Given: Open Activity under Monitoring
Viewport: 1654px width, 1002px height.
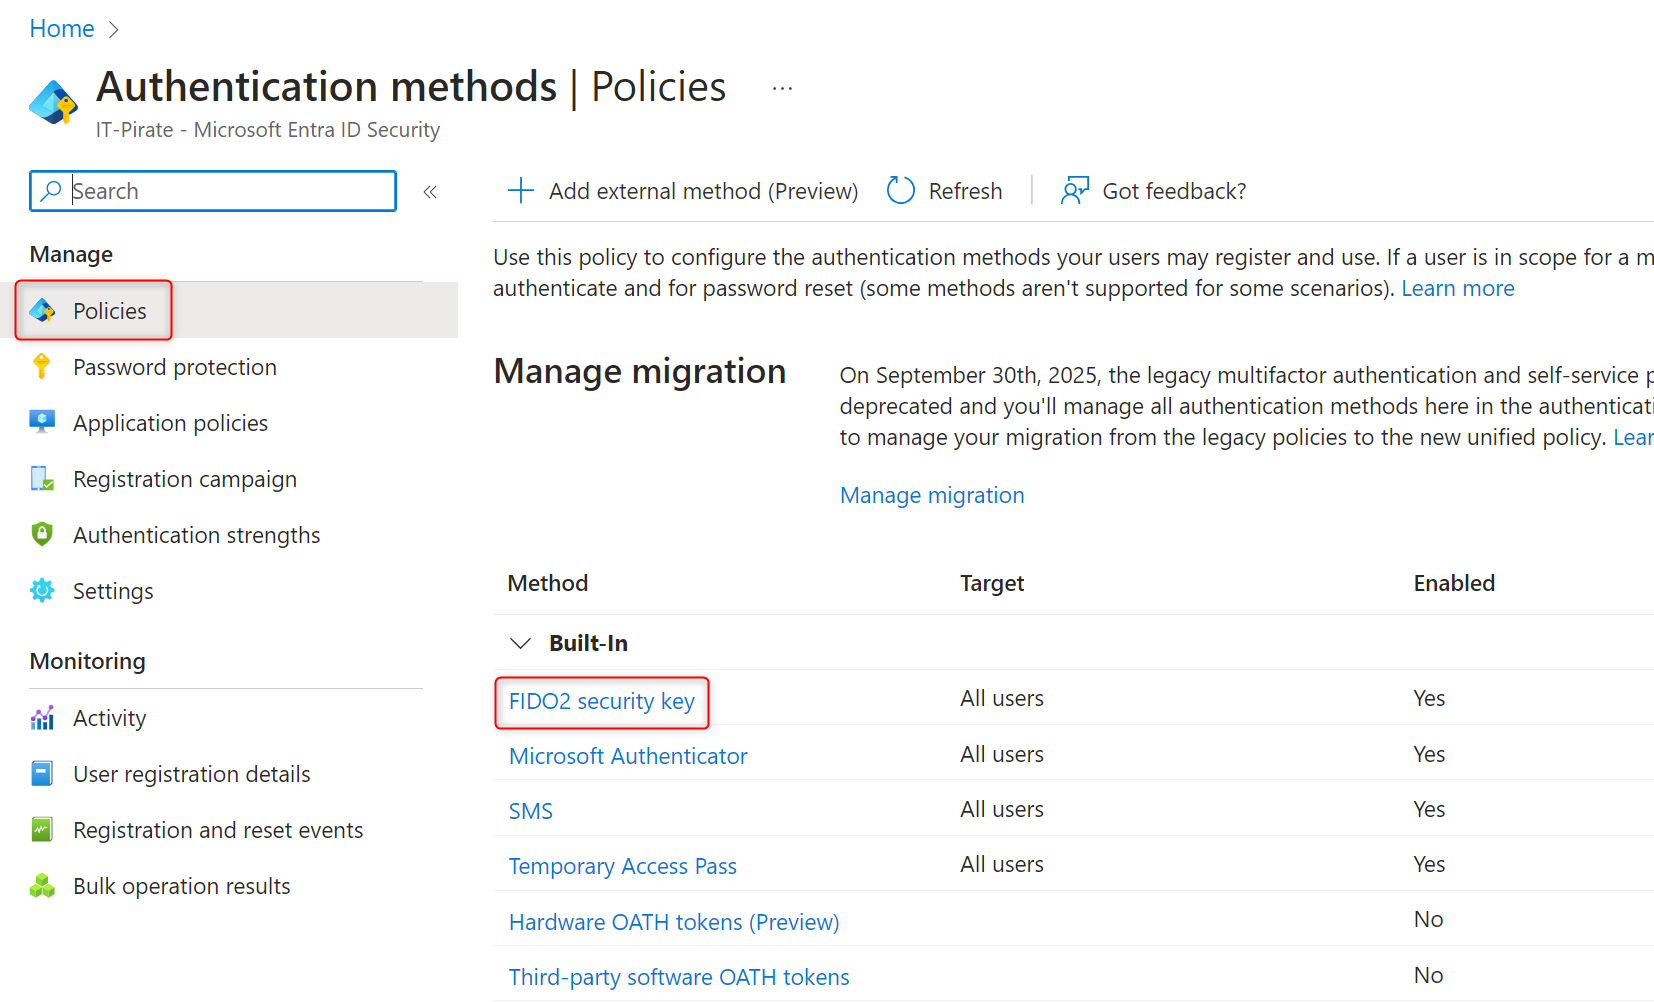Looking at the screenshot, I should pyautogui.click(x=109, y=718).
